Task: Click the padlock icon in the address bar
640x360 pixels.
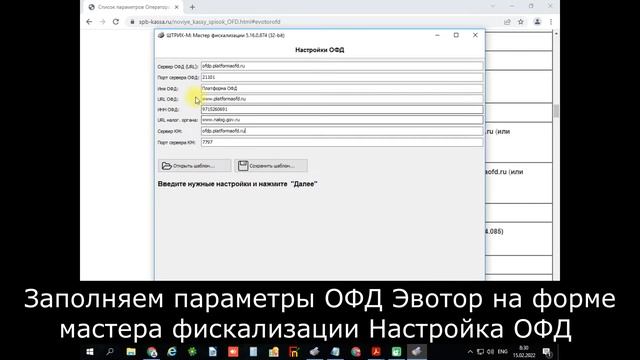Action: tap(132, 22)
